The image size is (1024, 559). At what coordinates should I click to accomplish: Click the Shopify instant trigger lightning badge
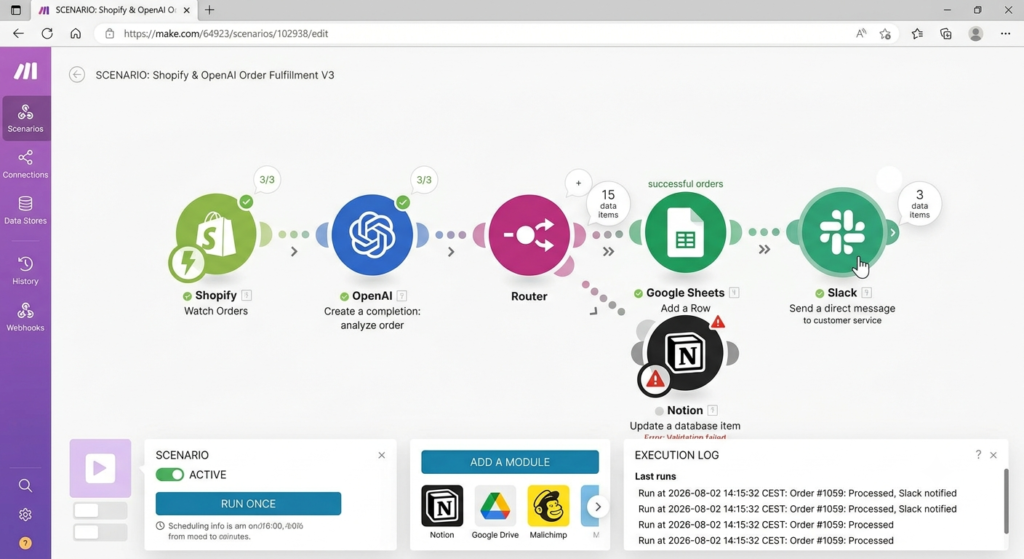pos(187,262)
